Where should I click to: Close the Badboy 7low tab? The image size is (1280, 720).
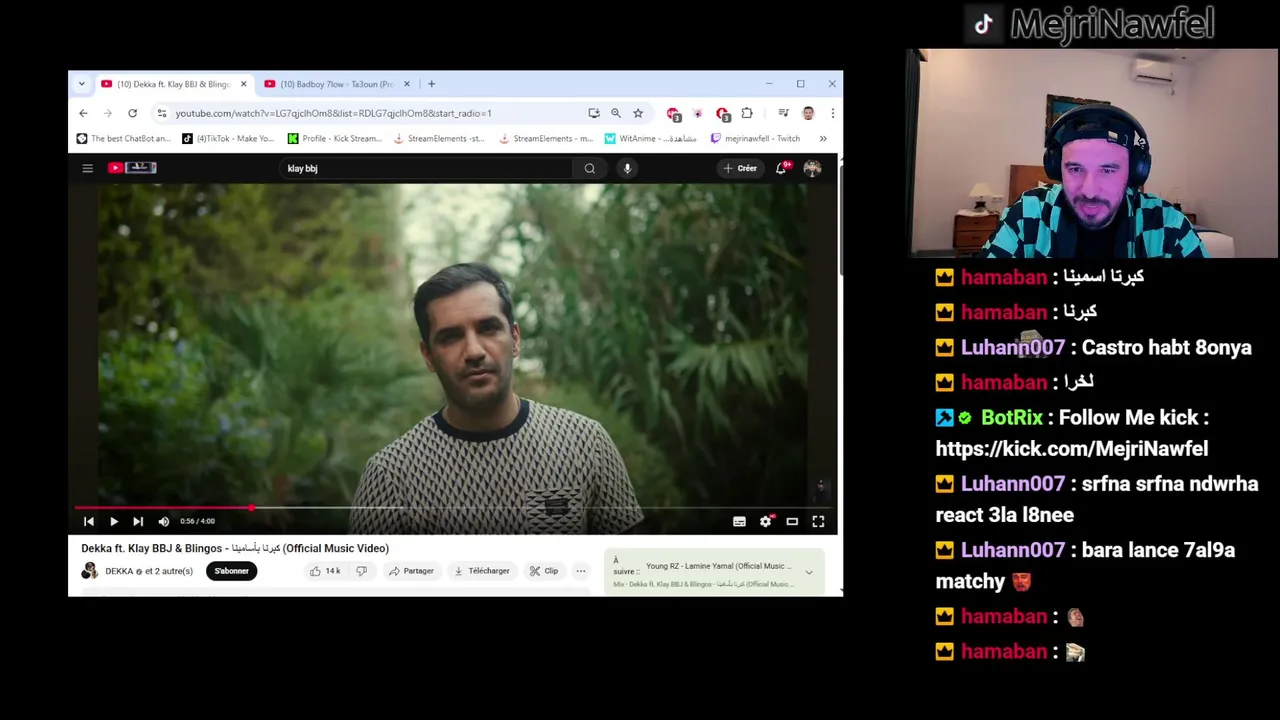point(406,84)
